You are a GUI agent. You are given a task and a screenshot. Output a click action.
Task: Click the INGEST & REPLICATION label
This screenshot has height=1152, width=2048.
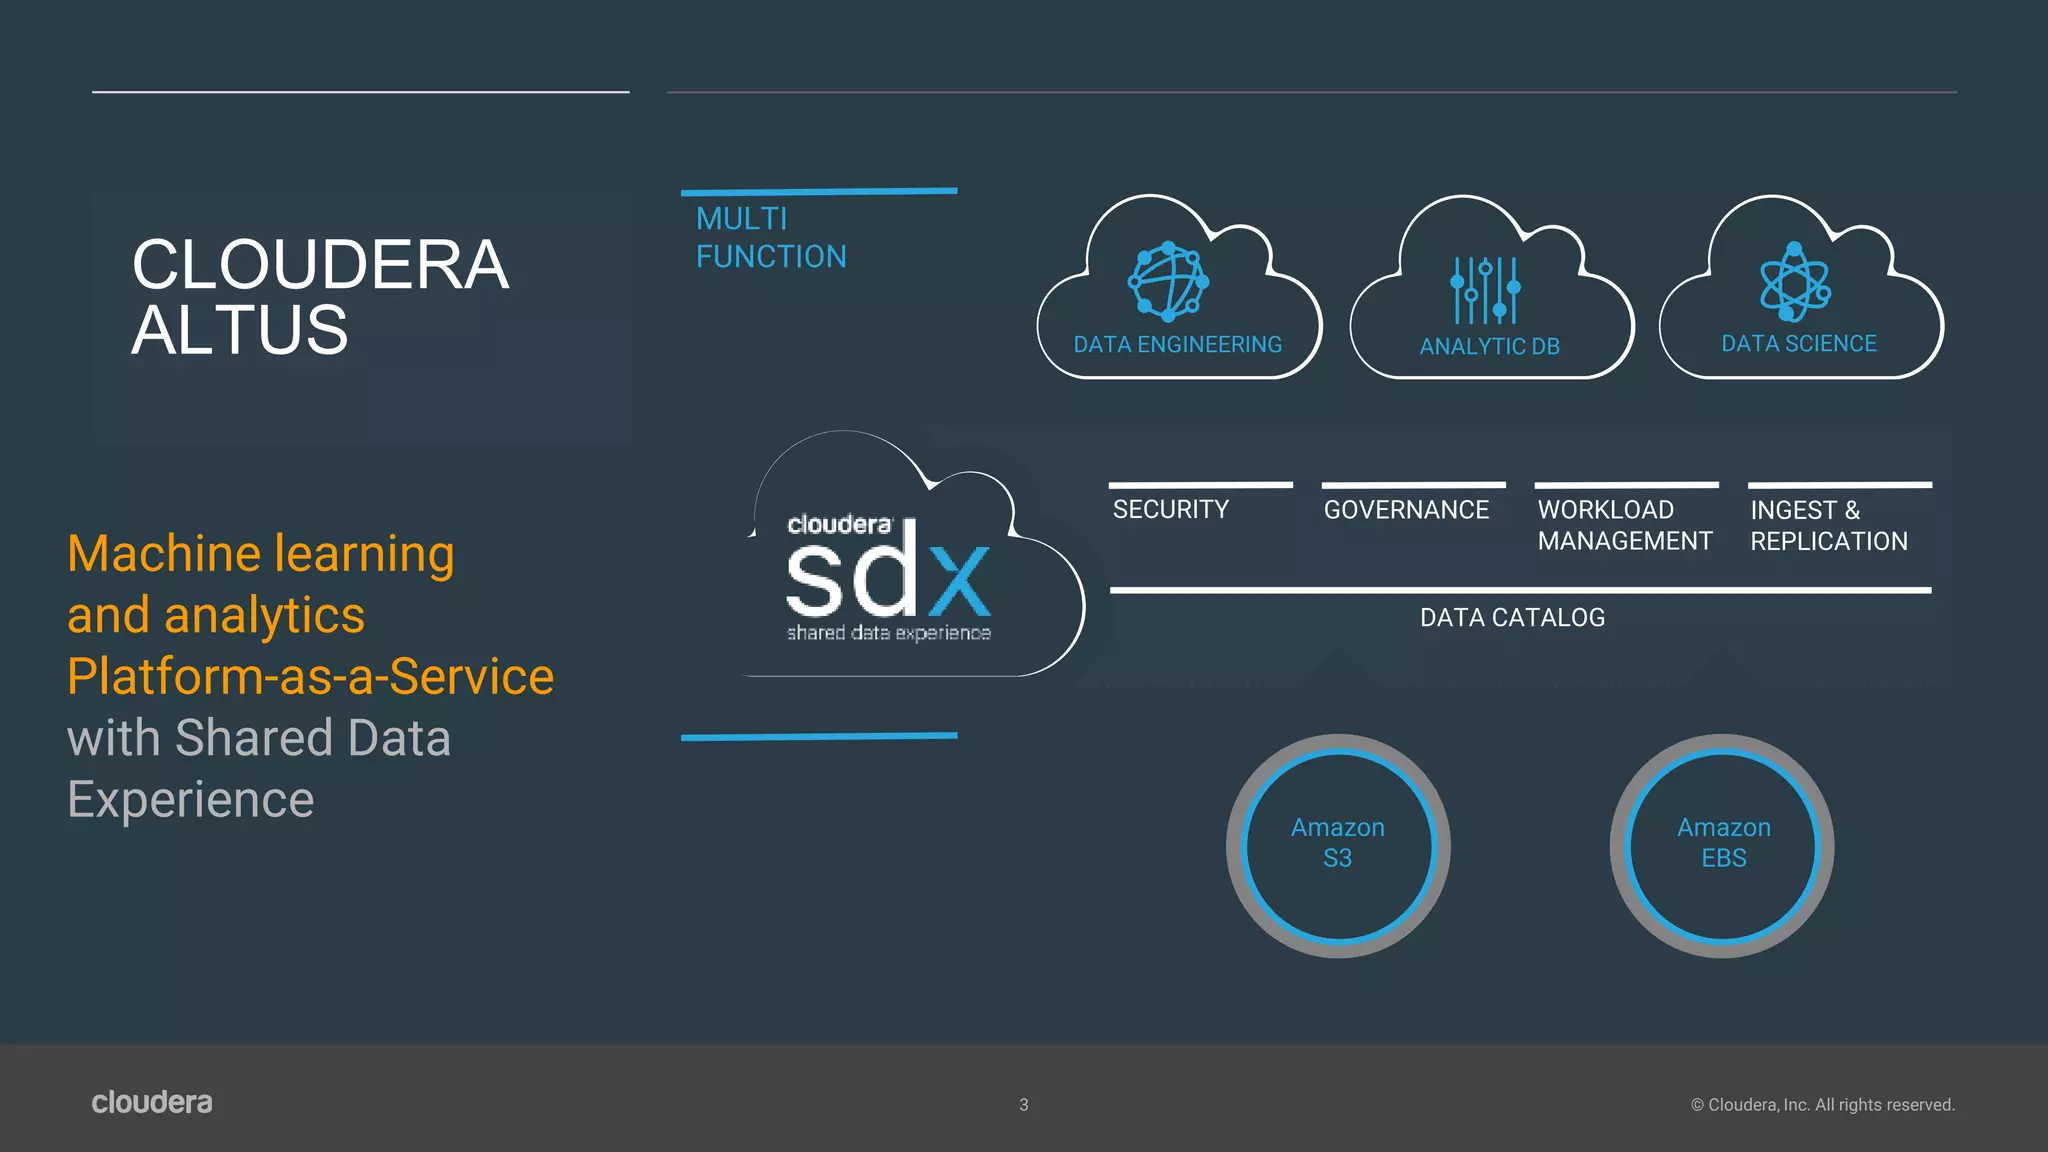tap(1829, 526)
